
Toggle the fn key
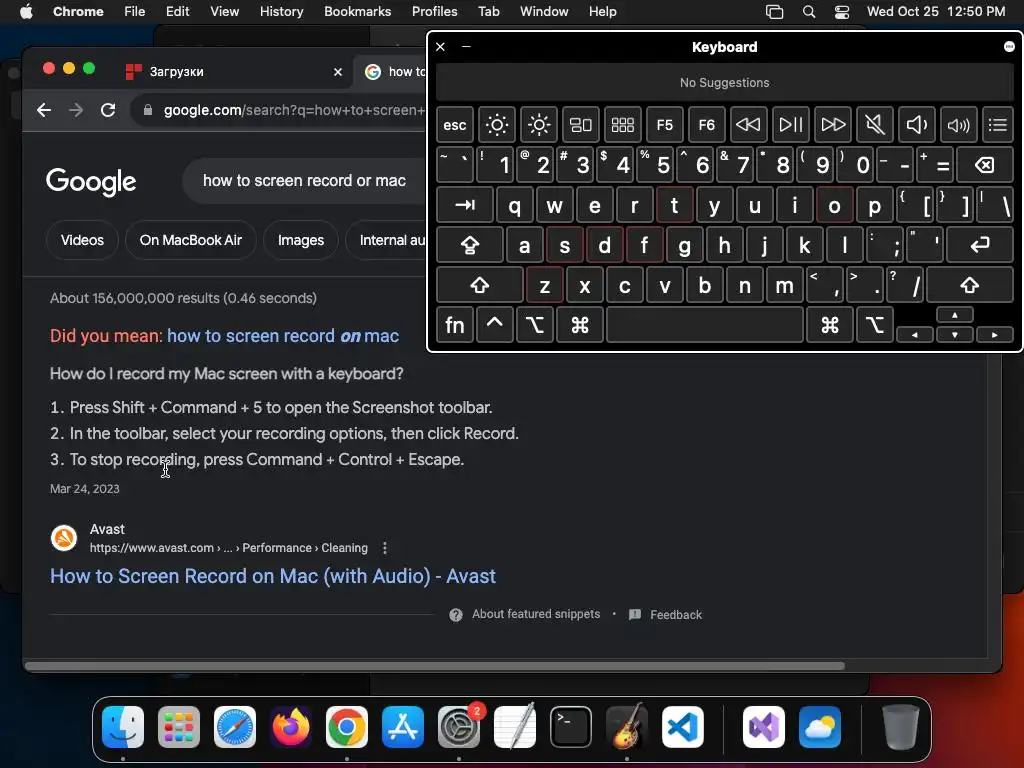pos(455,325)
